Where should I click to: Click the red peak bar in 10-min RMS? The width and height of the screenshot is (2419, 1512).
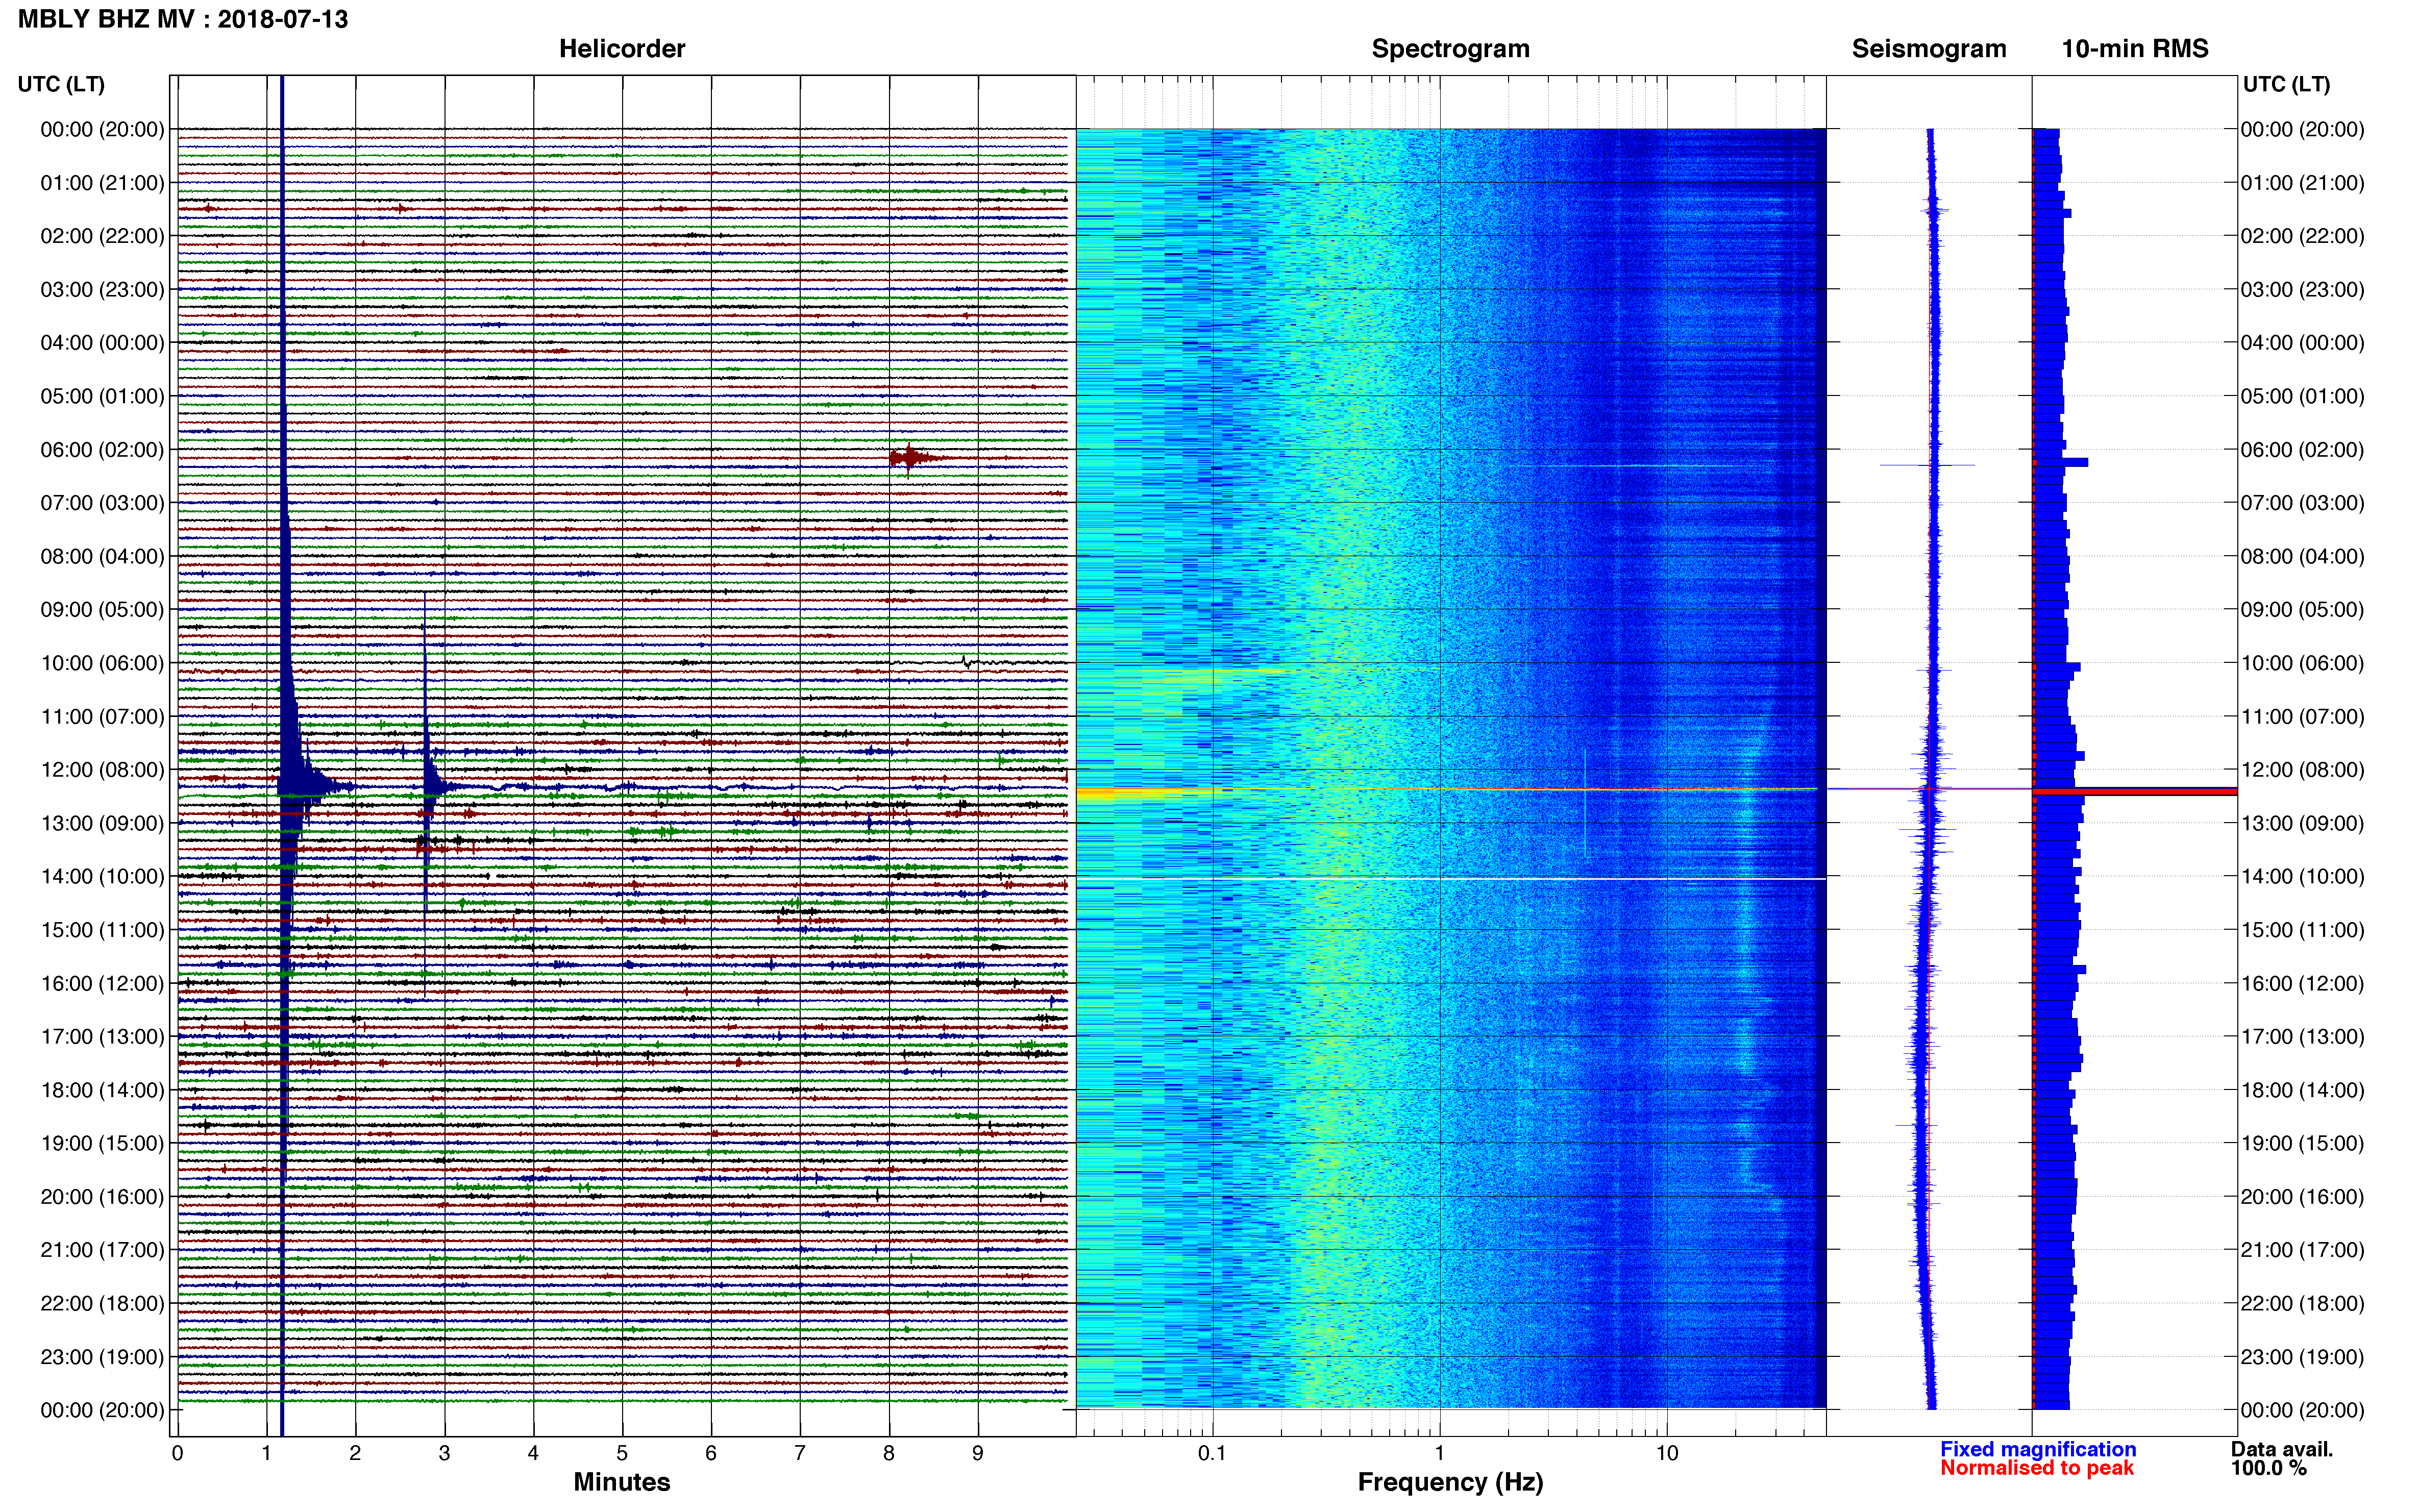pos(2135,791)
